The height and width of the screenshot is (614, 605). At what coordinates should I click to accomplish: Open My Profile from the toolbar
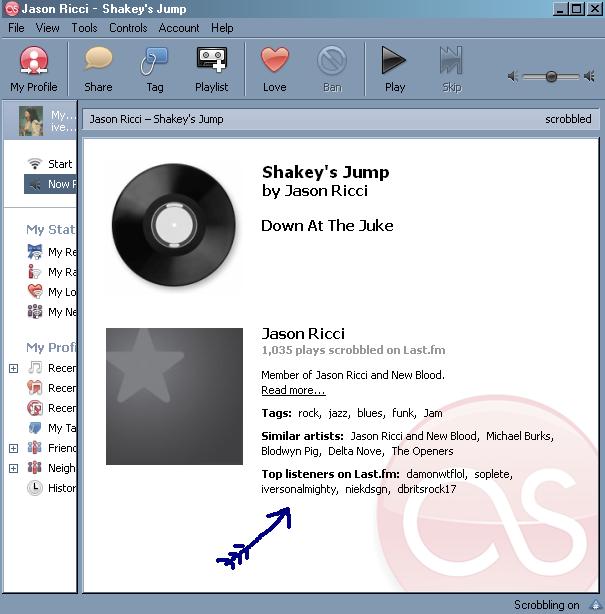click(34, 69)
